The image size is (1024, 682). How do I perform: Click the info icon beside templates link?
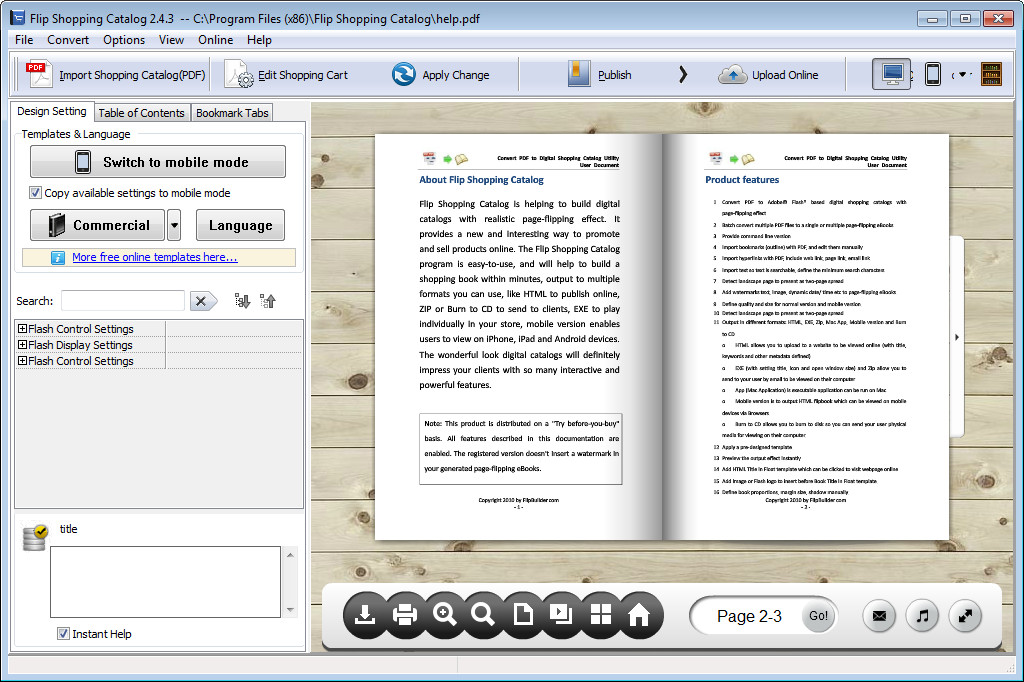[x=57, y=257]
